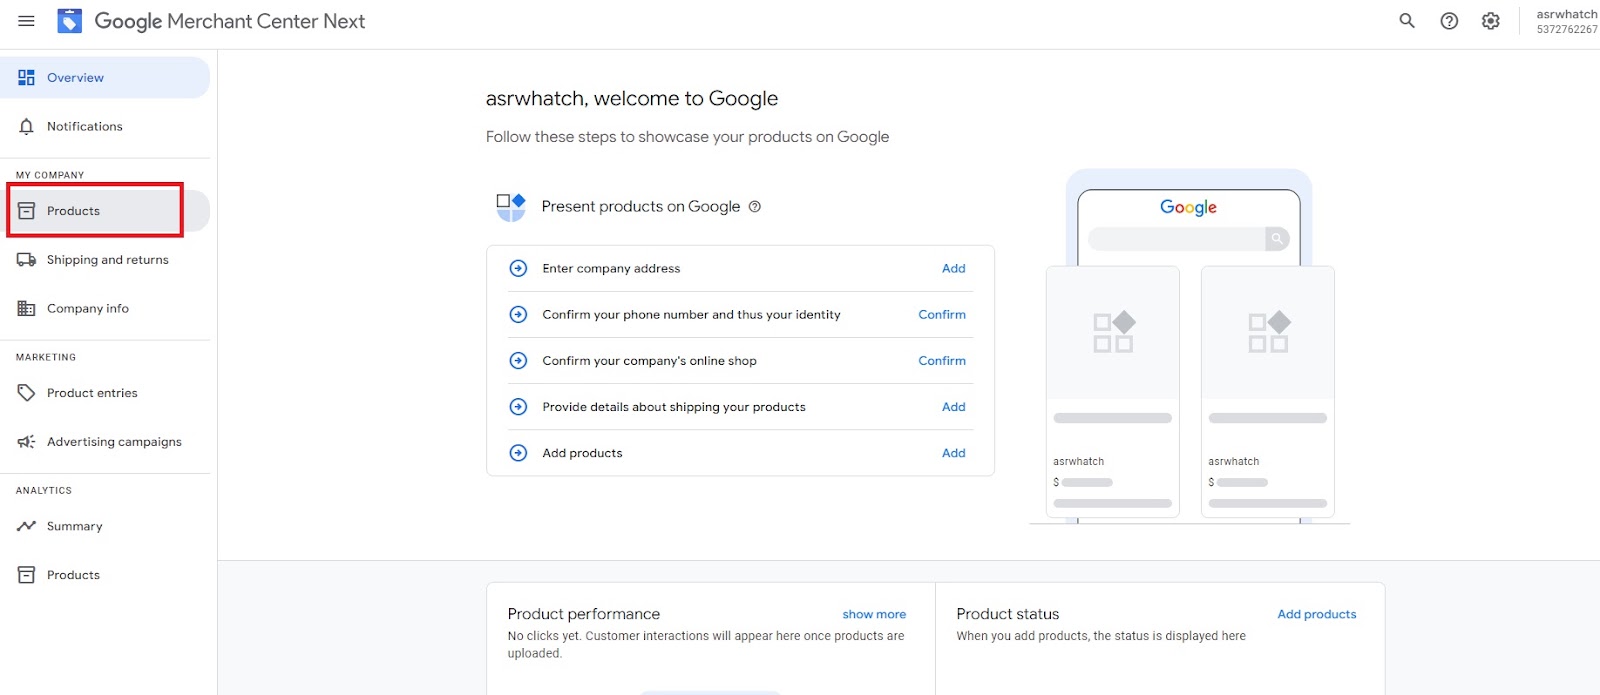
Task: Click arrow icon beside Confirm company's online shop
Action: click(x=518, y=361)
